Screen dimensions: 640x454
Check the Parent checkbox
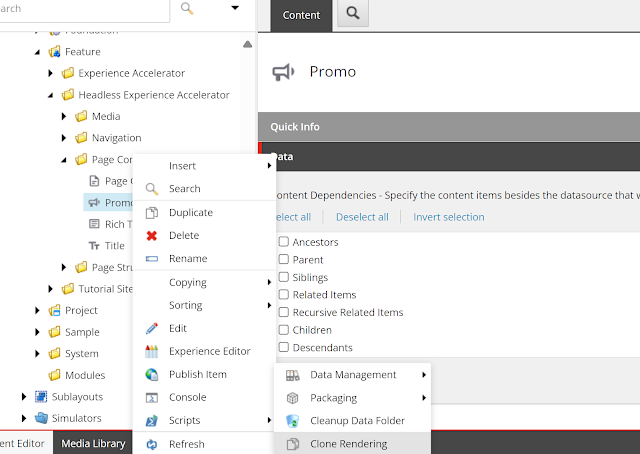pos(284,259)
